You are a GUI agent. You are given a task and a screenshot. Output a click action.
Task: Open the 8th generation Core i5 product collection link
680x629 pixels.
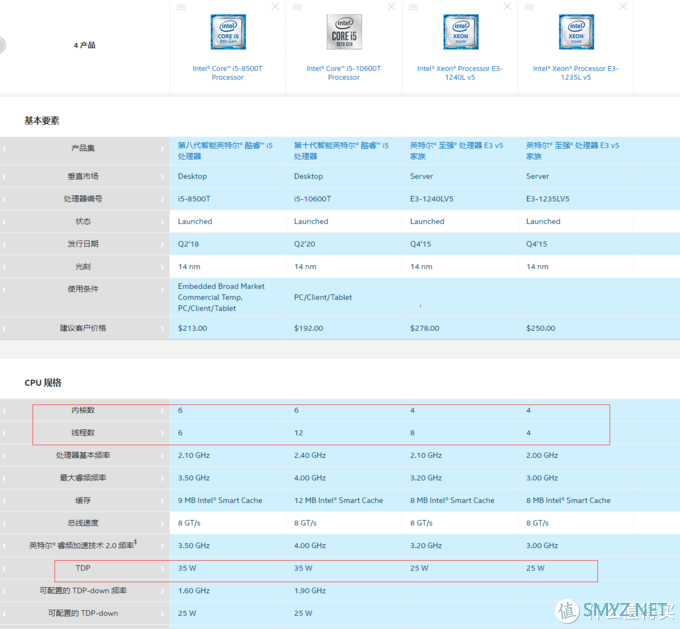coord(225,150)
